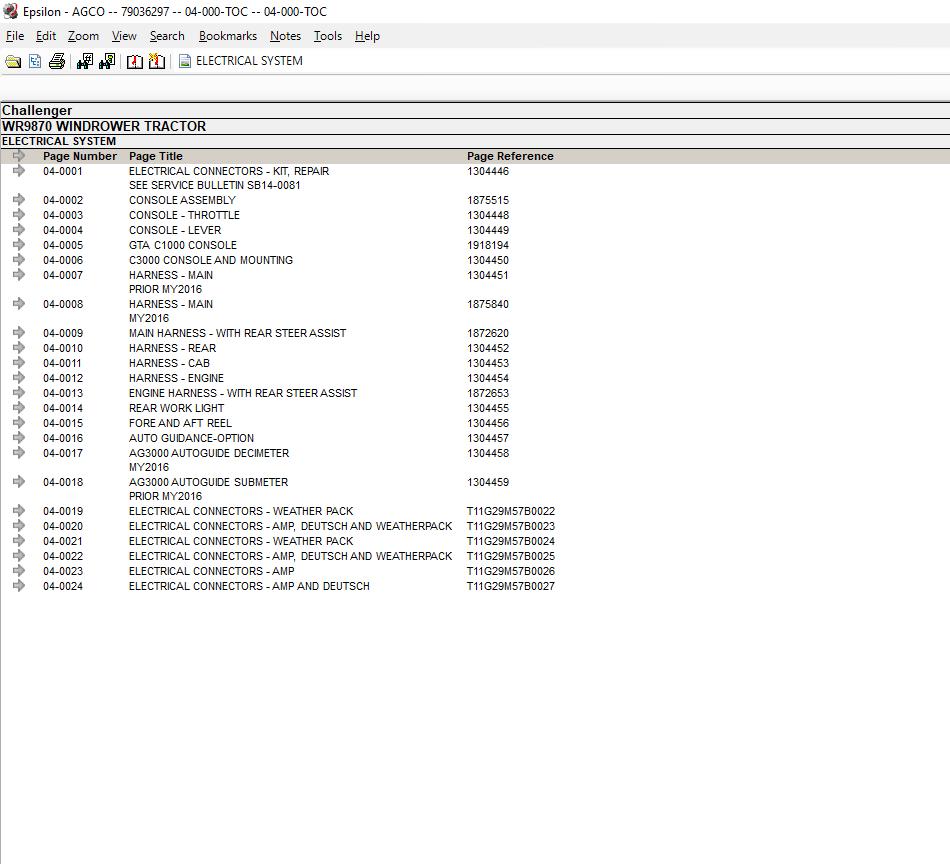
Task: Click page reference T11G29M57B0022
Action: point(511,511)
